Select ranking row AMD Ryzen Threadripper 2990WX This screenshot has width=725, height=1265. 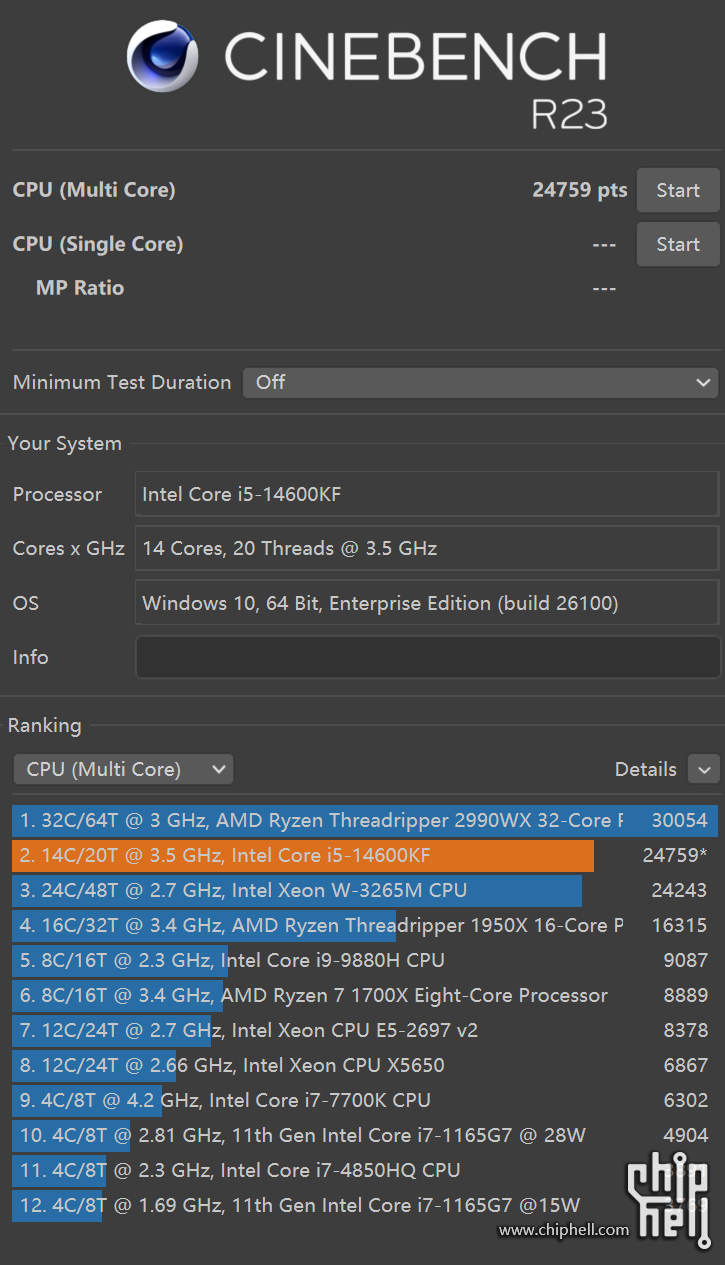[365, 821]
